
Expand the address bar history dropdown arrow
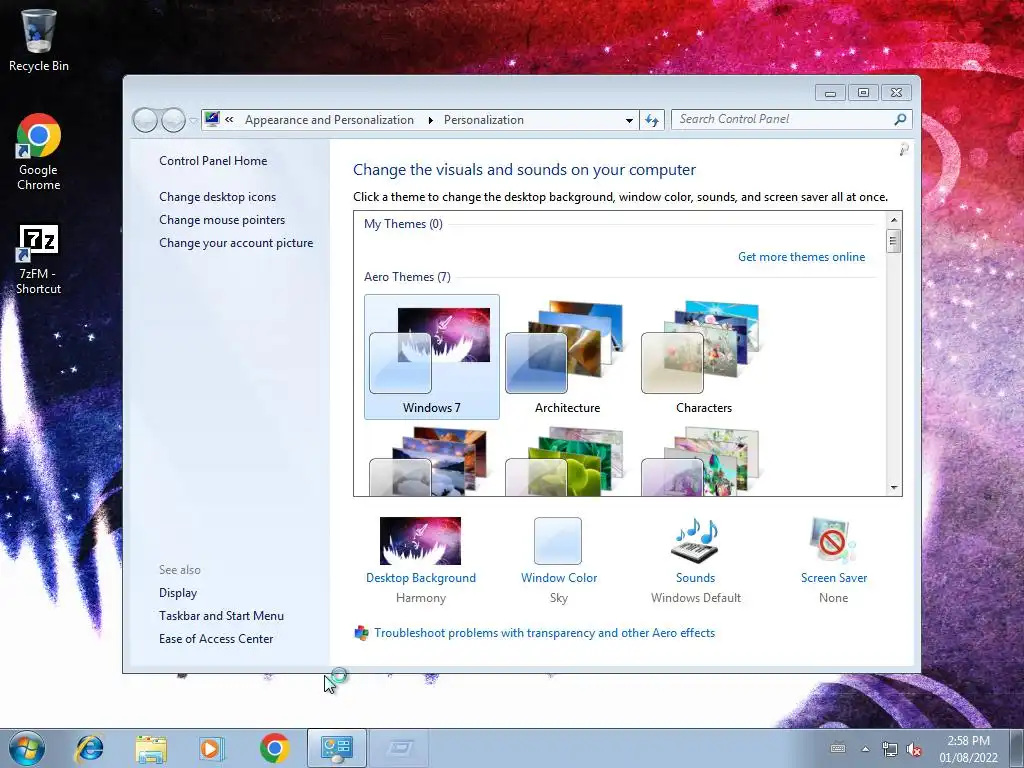click(x=629, y=120)
